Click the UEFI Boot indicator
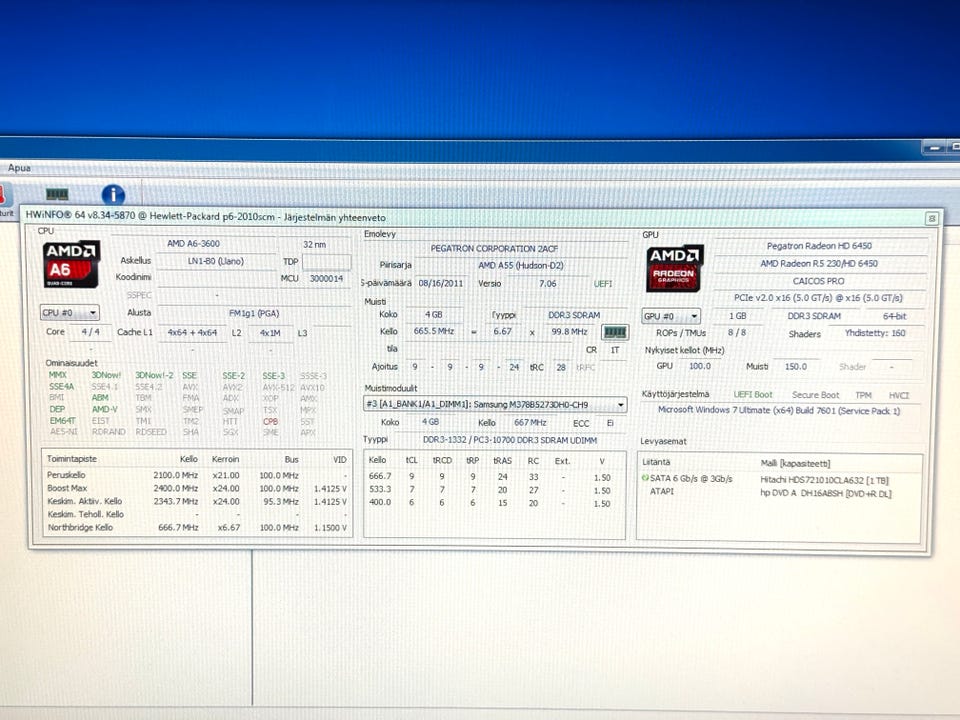This screenshot has width=960, height=720. point(753,395)
